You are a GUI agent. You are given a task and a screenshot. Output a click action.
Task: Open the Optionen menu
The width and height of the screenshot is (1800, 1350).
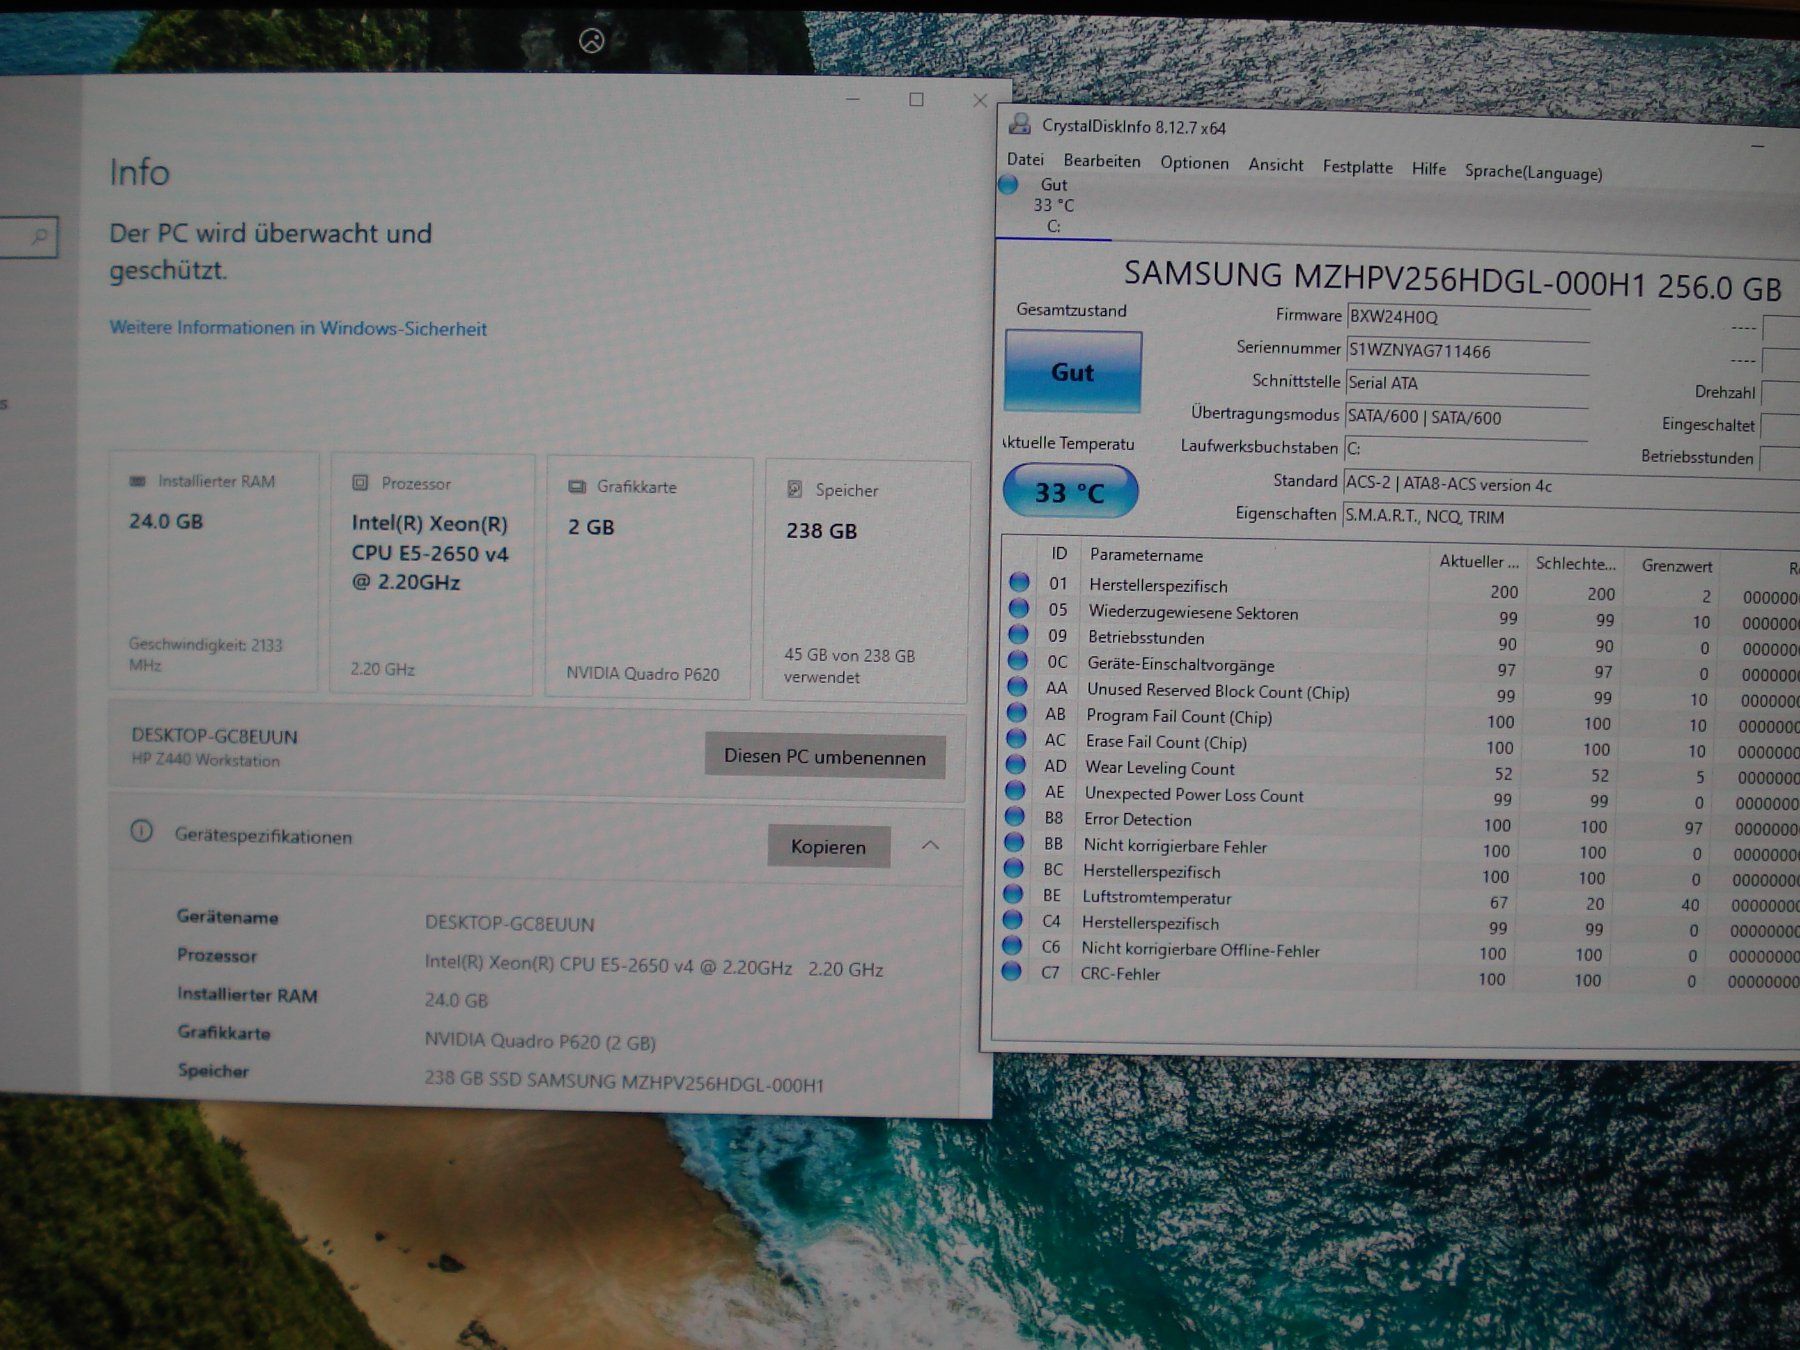(x=1194, y=163)
